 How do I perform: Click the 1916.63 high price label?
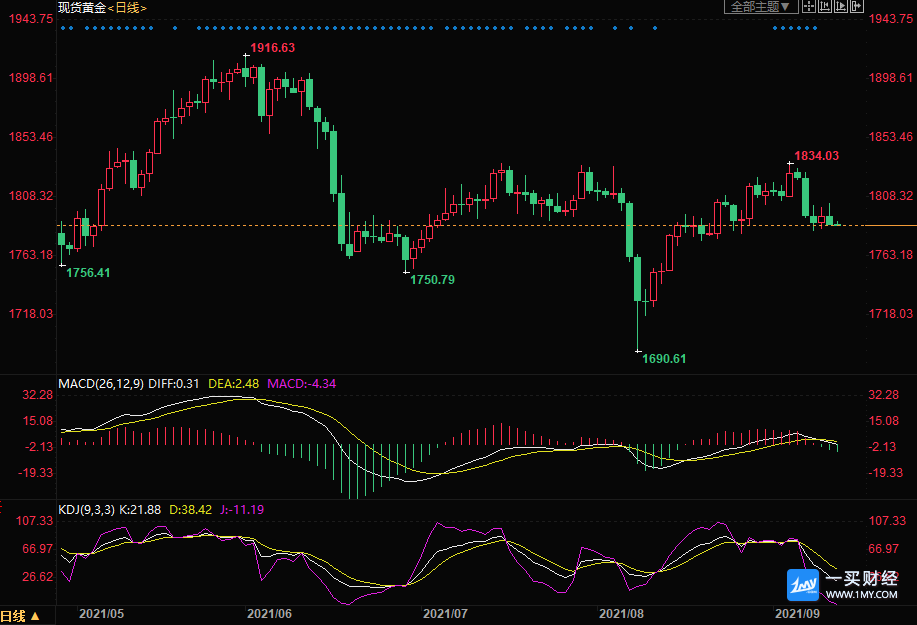click(x=273, y=48)
